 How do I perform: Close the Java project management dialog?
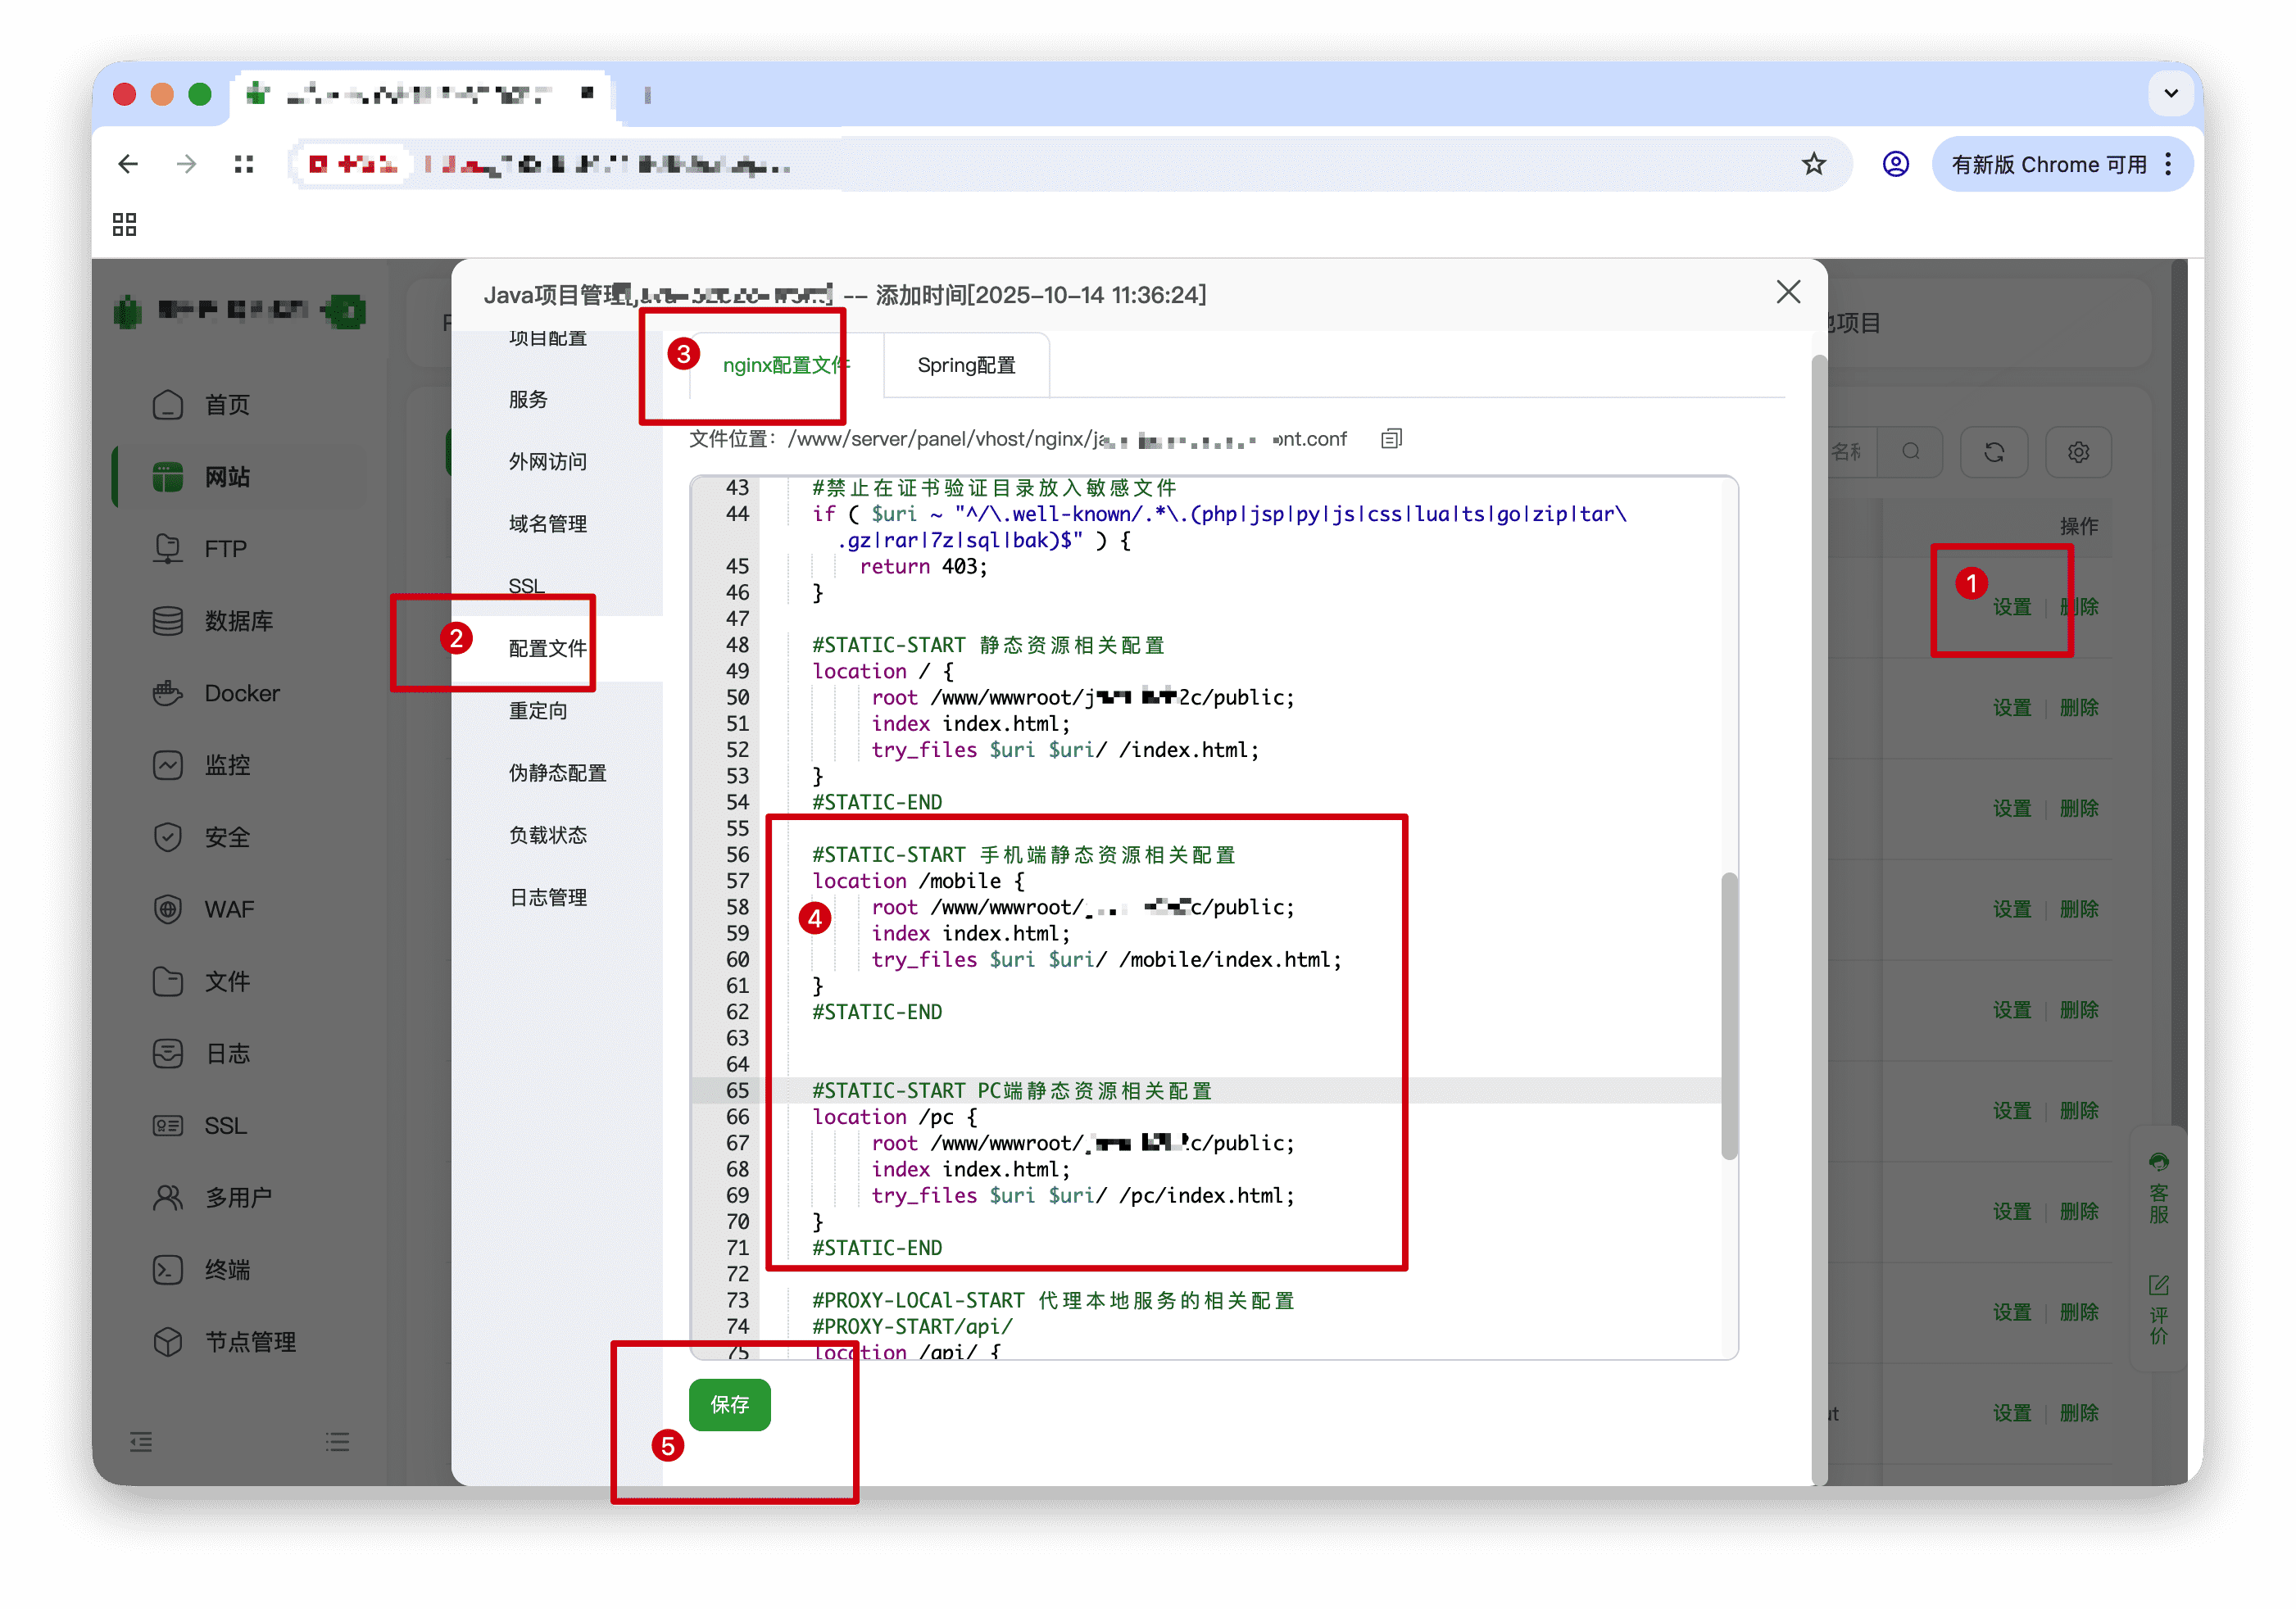pos(1788,292)
